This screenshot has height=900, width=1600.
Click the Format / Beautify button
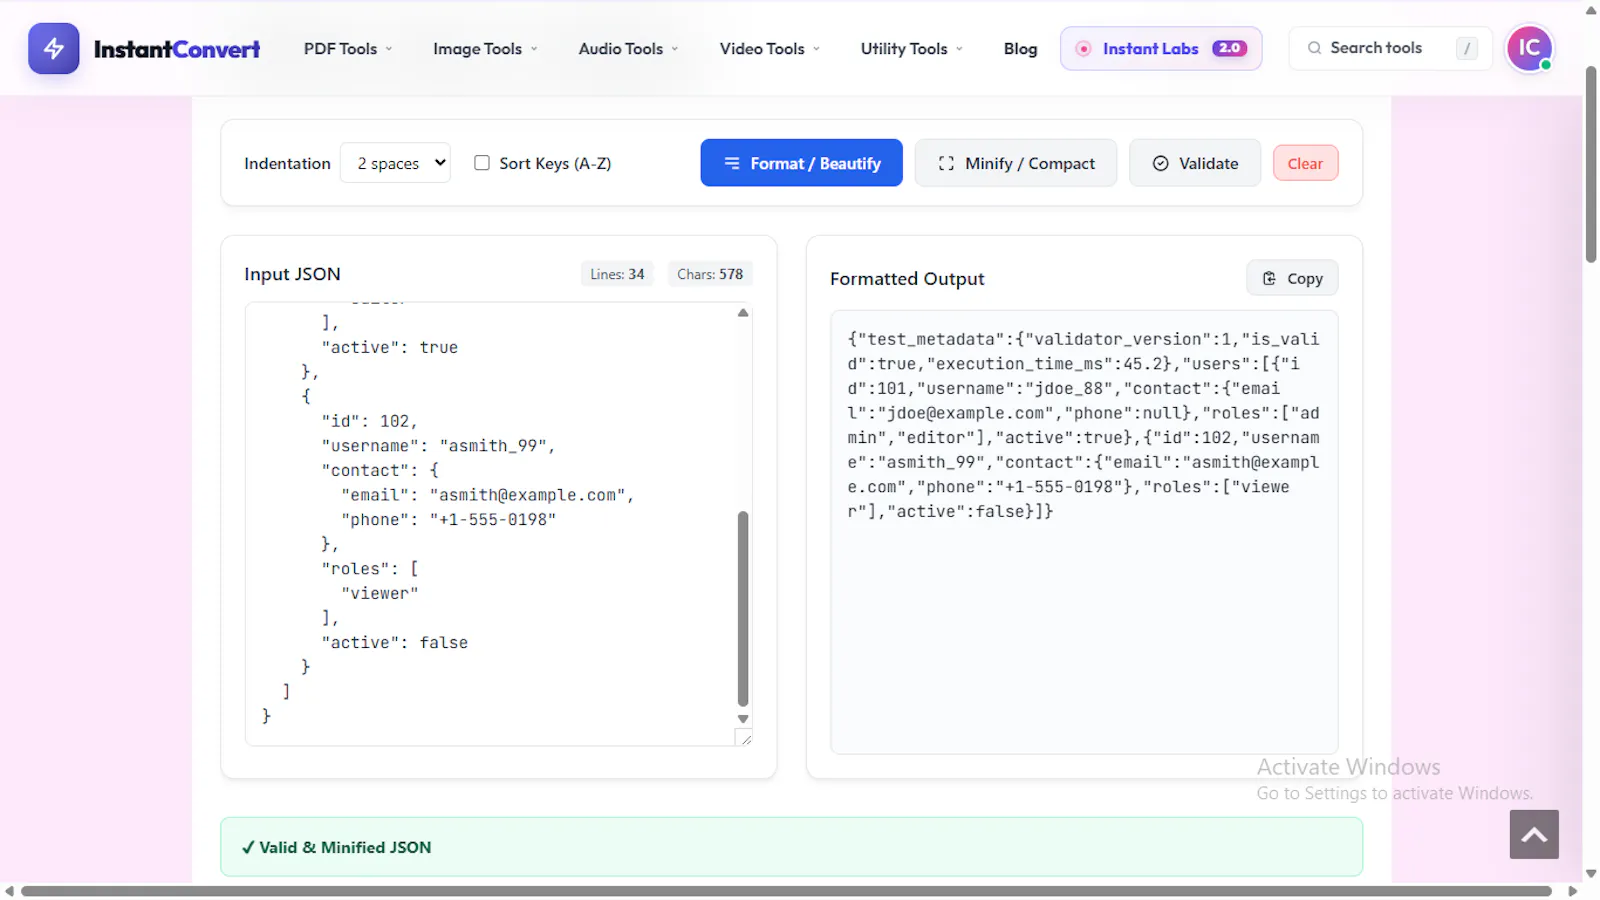pyautogui.click(x=801, y=163)
